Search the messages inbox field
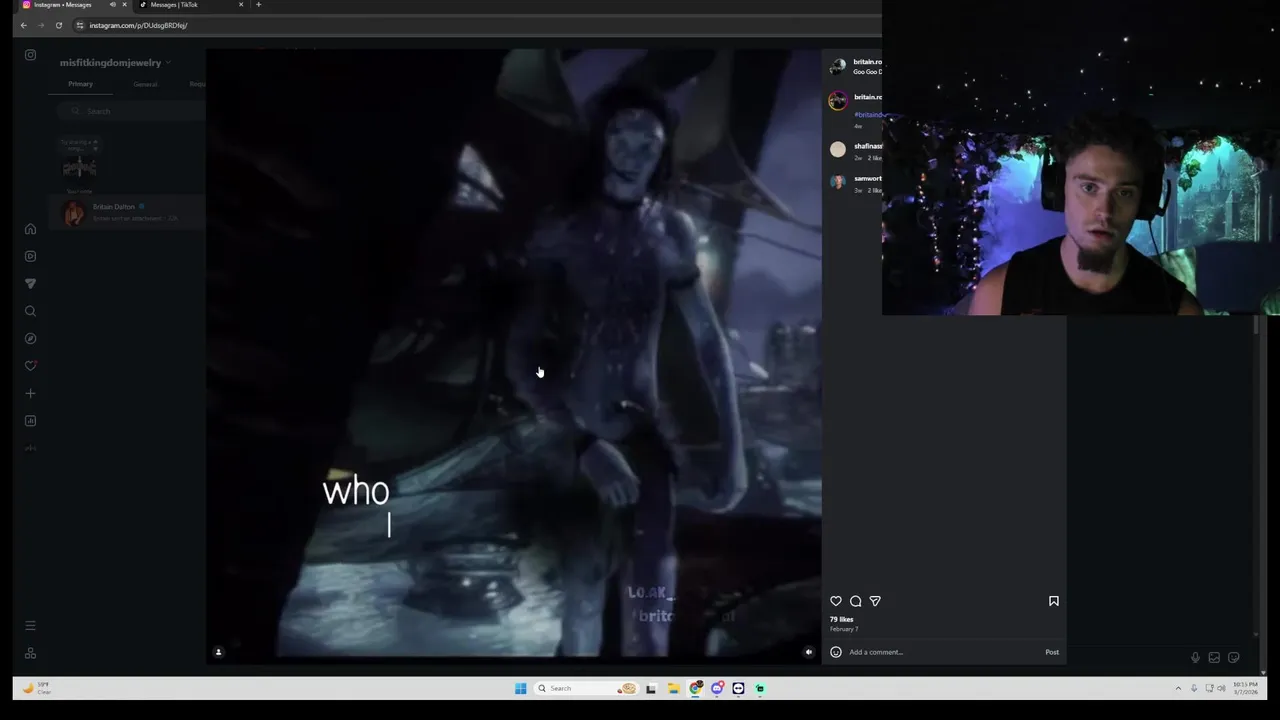The width and height of the screenshot is (1280, 720). 132,111
